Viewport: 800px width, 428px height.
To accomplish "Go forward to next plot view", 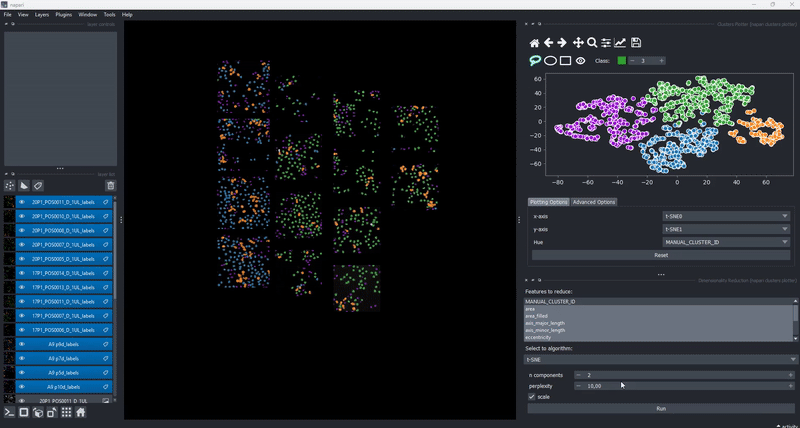I will (562, 43).
